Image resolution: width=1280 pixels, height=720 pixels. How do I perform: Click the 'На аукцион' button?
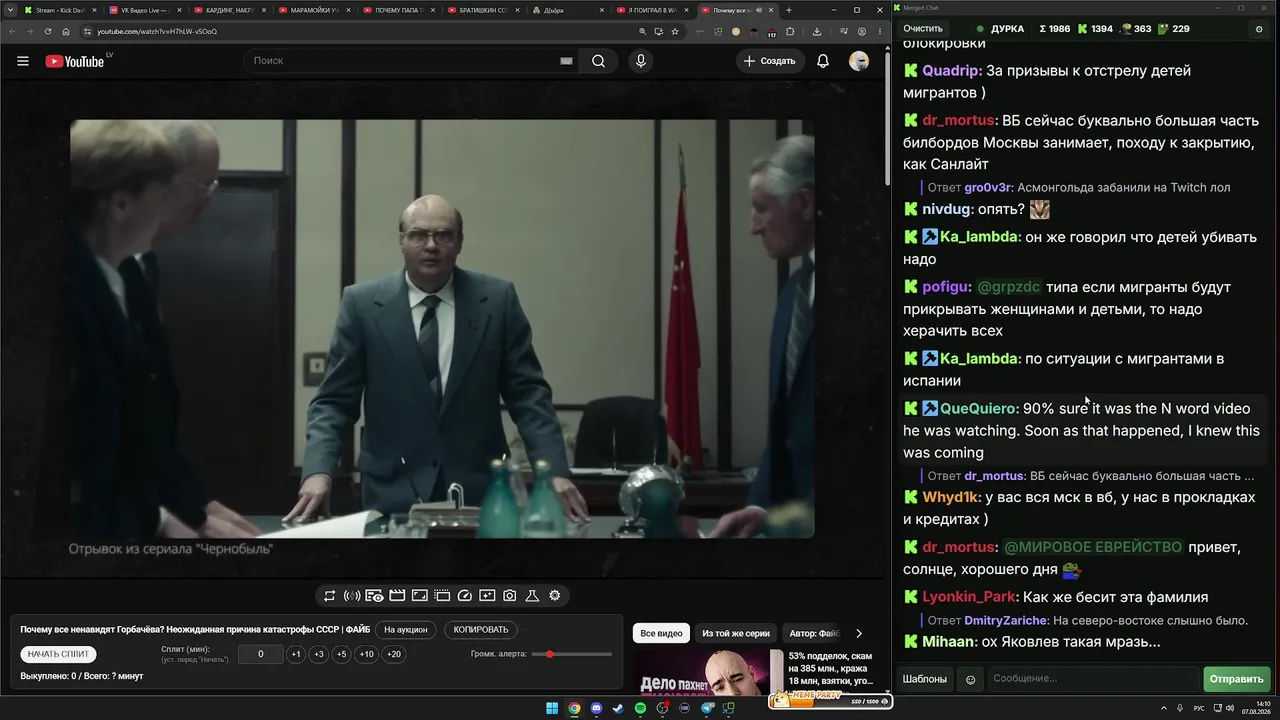coord(406,630)
